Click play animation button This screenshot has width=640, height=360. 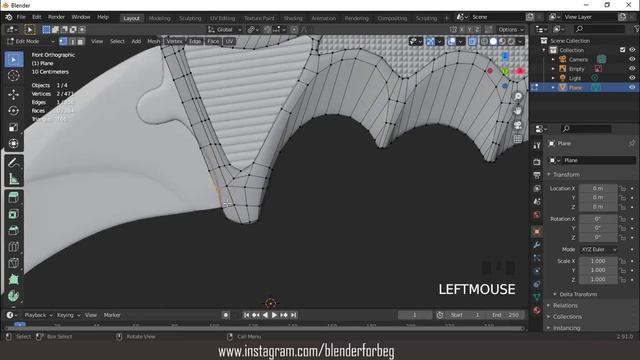tap(274, 315)
